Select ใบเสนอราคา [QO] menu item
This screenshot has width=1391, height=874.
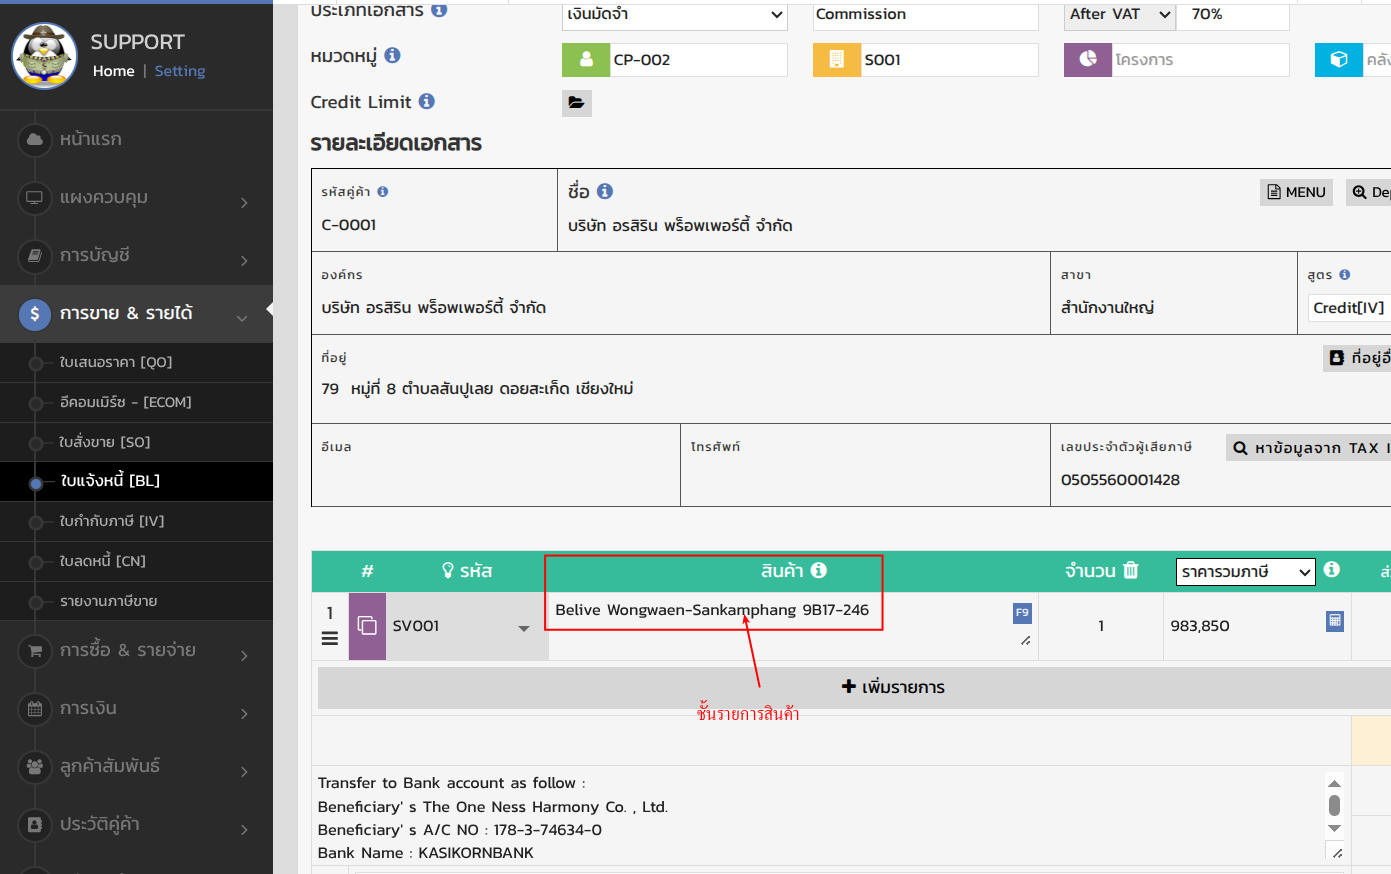(115, 362)
